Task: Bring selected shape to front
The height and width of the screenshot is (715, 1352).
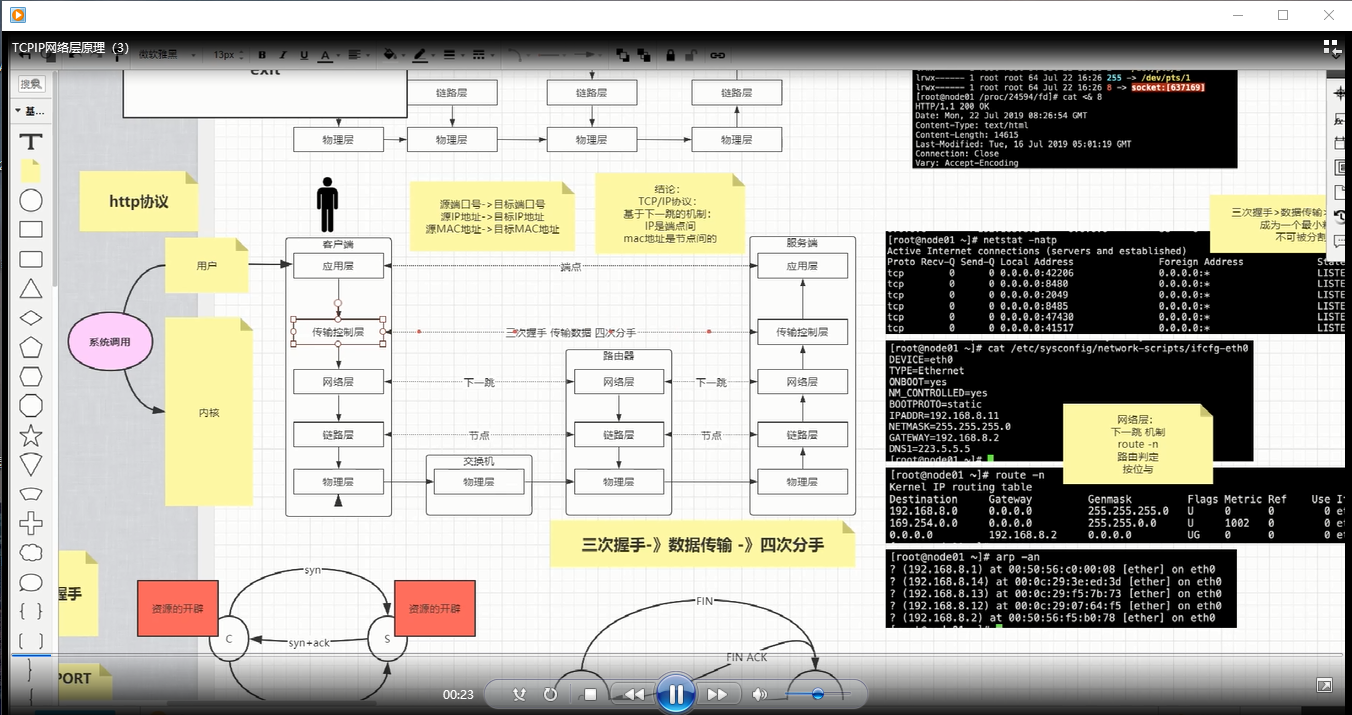Action: click(622, 55)
